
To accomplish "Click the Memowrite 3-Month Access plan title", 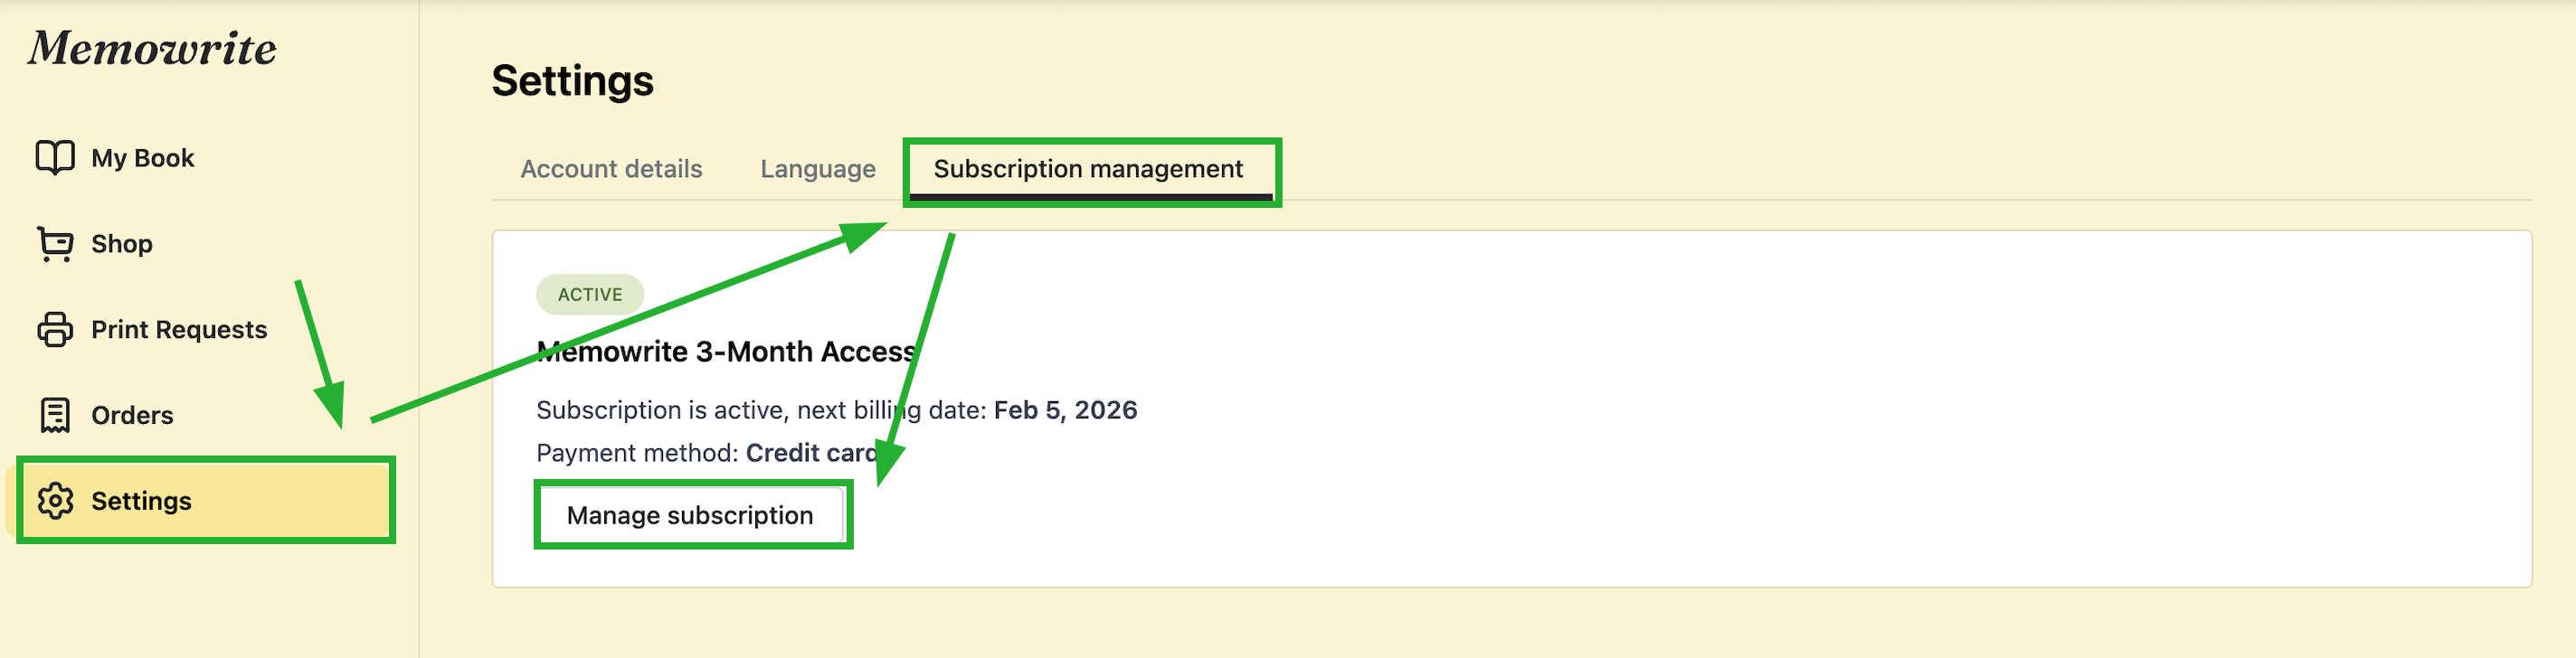I will point(726,352).
